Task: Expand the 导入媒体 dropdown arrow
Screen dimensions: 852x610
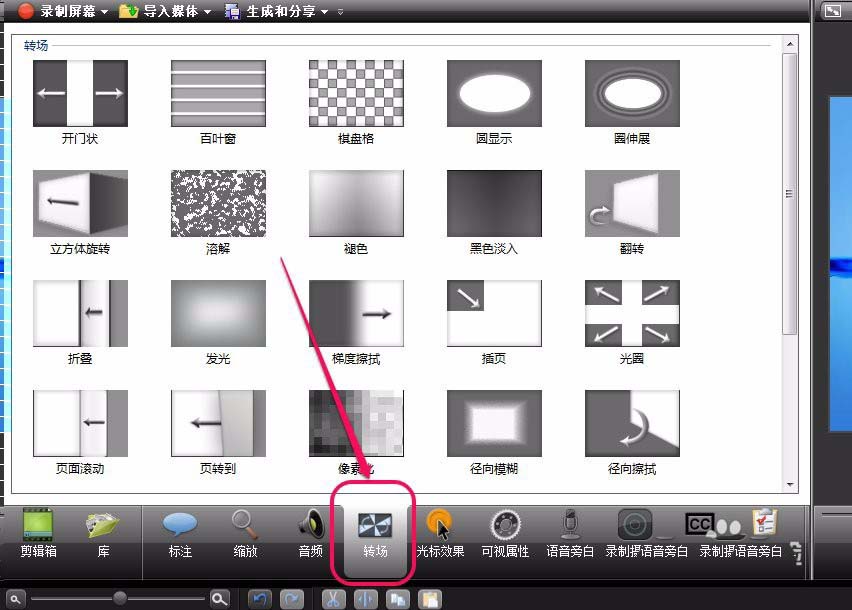Action: pos(208,11)
